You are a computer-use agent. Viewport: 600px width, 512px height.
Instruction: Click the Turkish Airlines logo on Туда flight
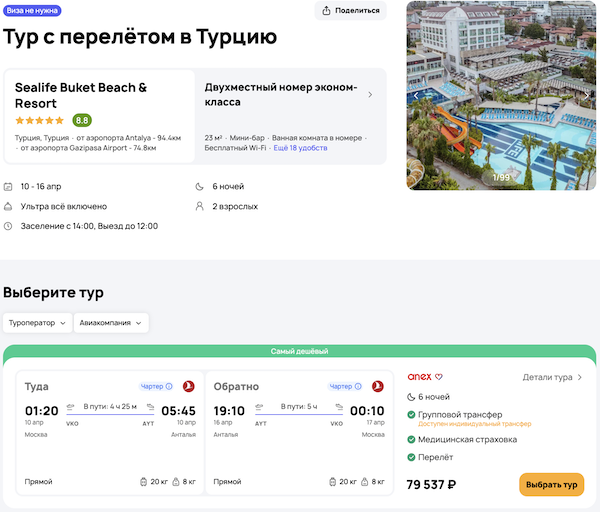pyautogui.click(x=188, y=386)
